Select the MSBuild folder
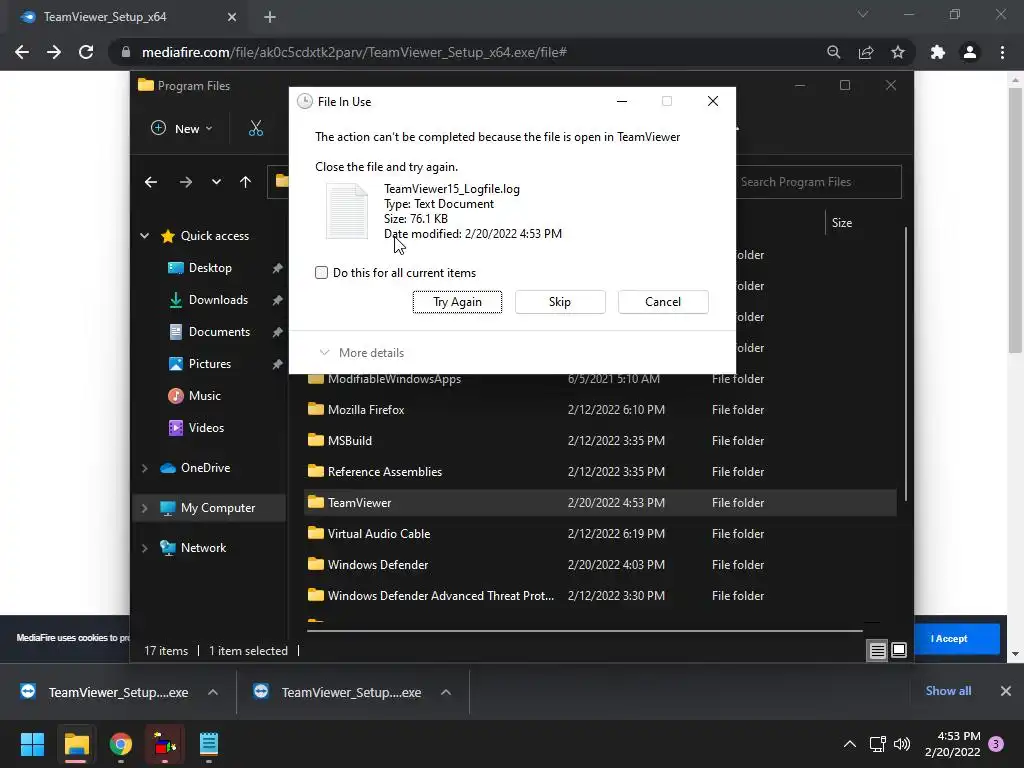The image size is (1024, 768). pyautogui.click(x=600, y=441)
